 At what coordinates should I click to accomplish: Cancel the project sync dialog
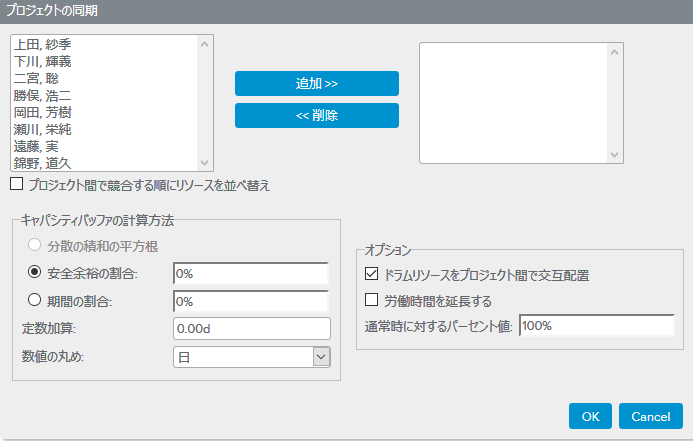pos(650,415)
